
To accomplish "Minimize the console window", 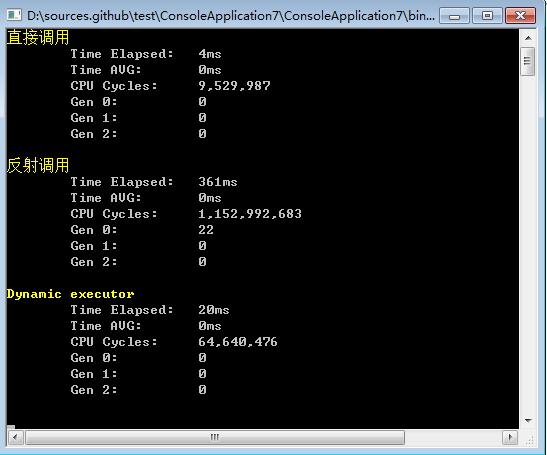I will [454, 16].
